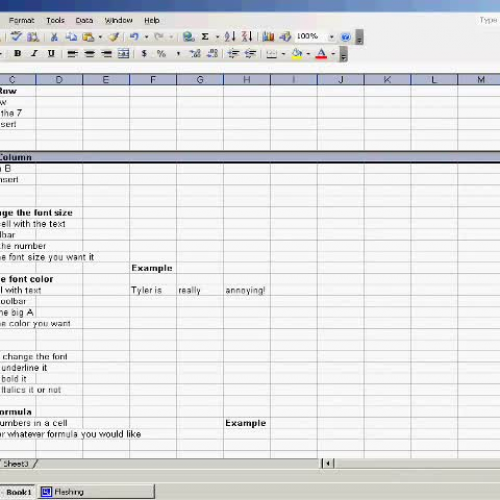This screenshot has height=500, width=500.
Task: Switch to the Sheet3 tab
Action: click(x=16, y=464)
